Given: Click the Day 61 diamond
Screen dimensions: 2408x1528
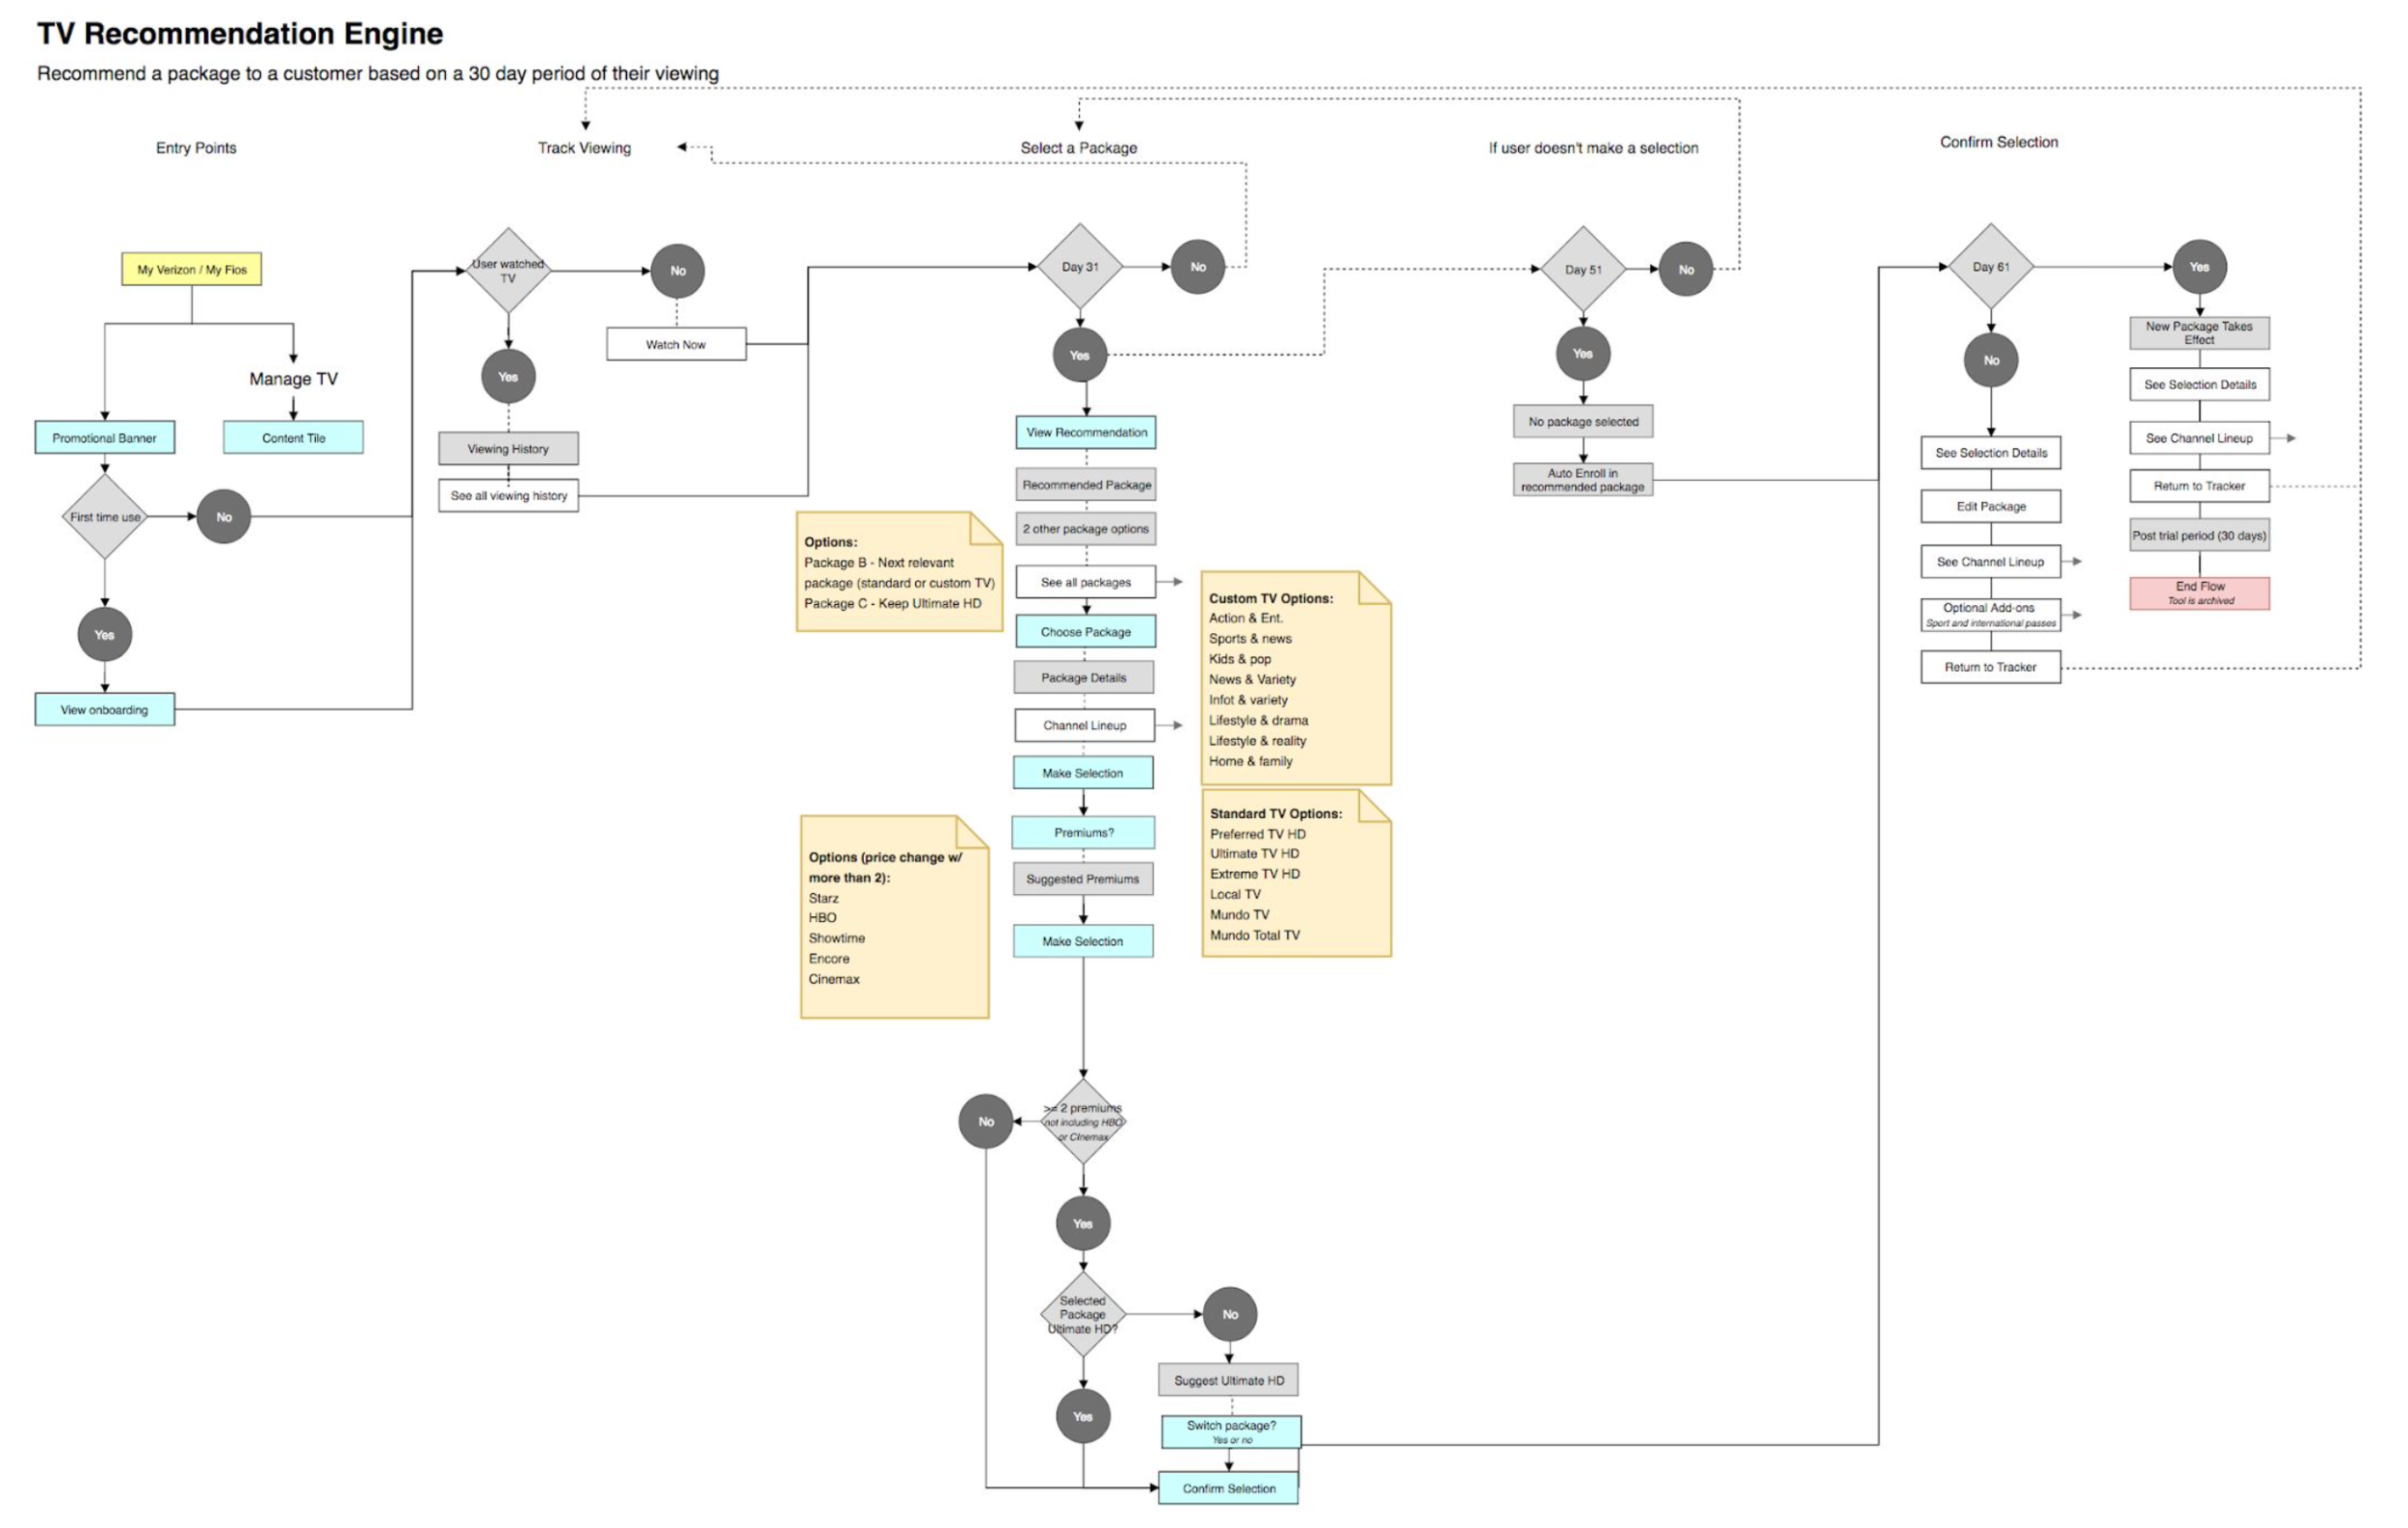Looking at the screenshot, I should tap(1991, 267).
